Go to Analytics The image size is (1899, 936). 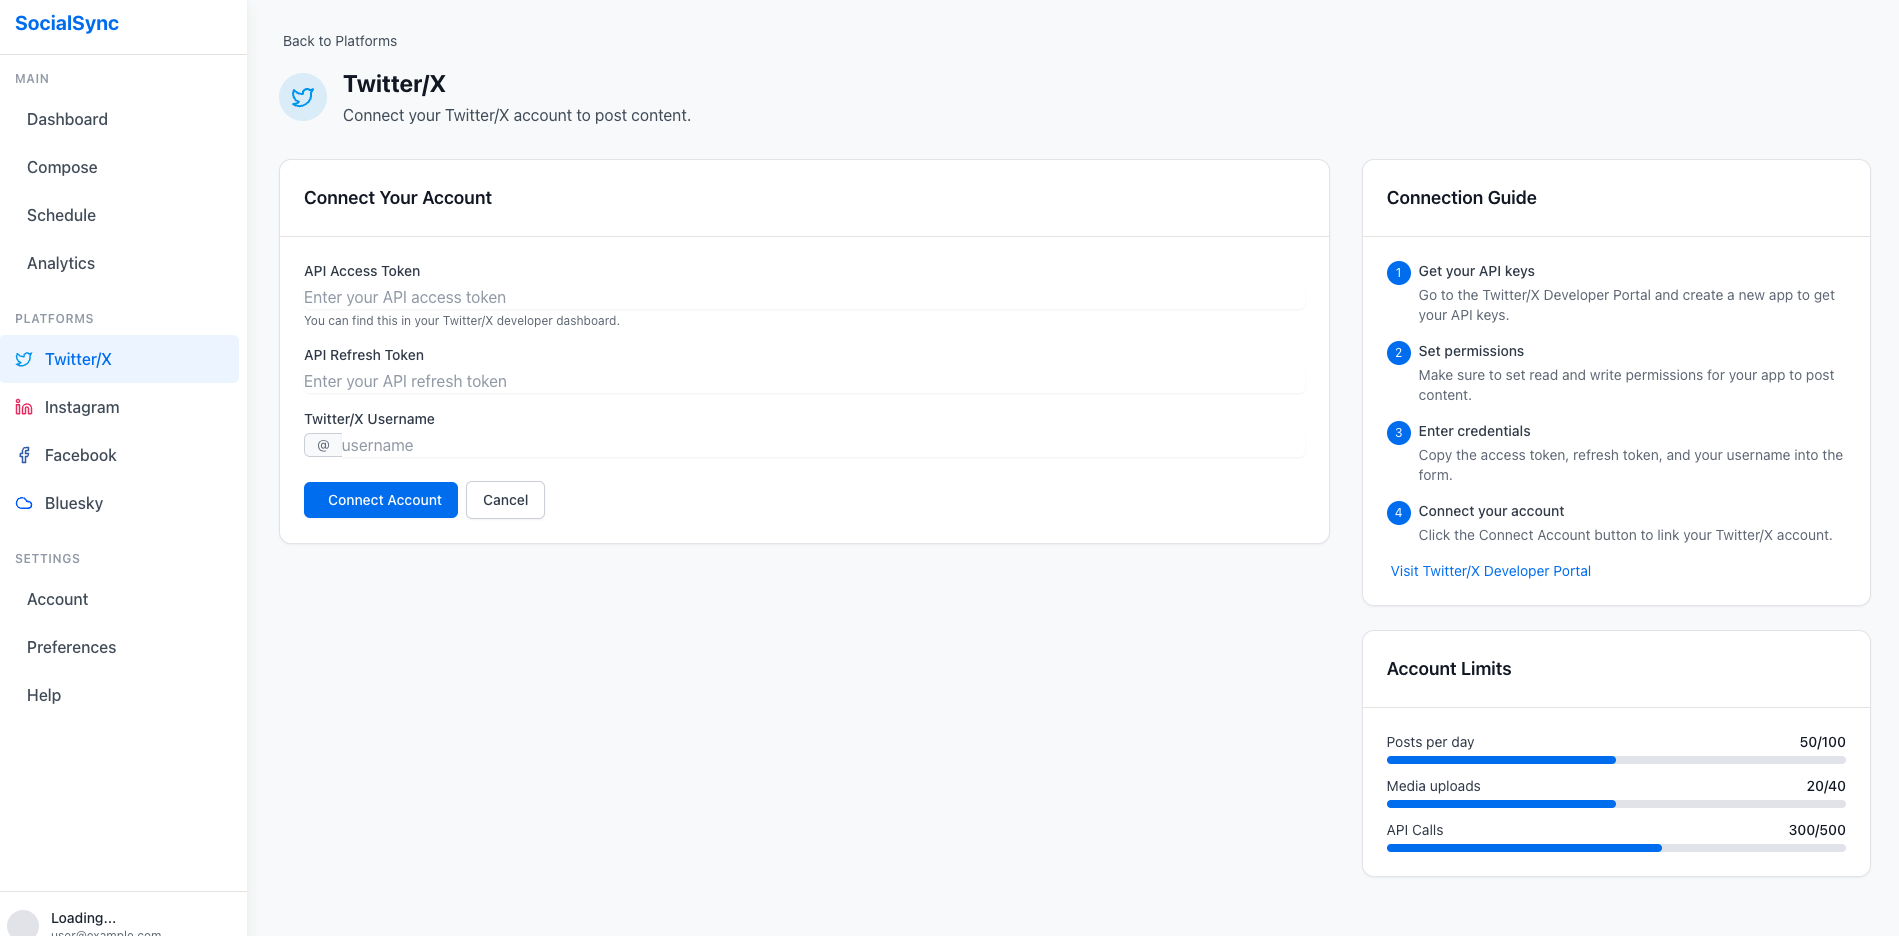[60, 263]
